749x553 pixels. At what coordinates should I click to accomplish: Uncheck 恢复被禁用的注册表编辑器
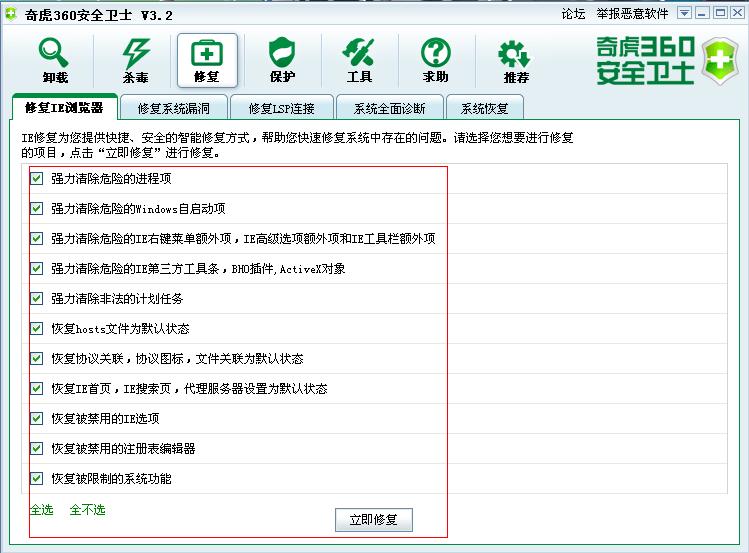coord(37,448)
